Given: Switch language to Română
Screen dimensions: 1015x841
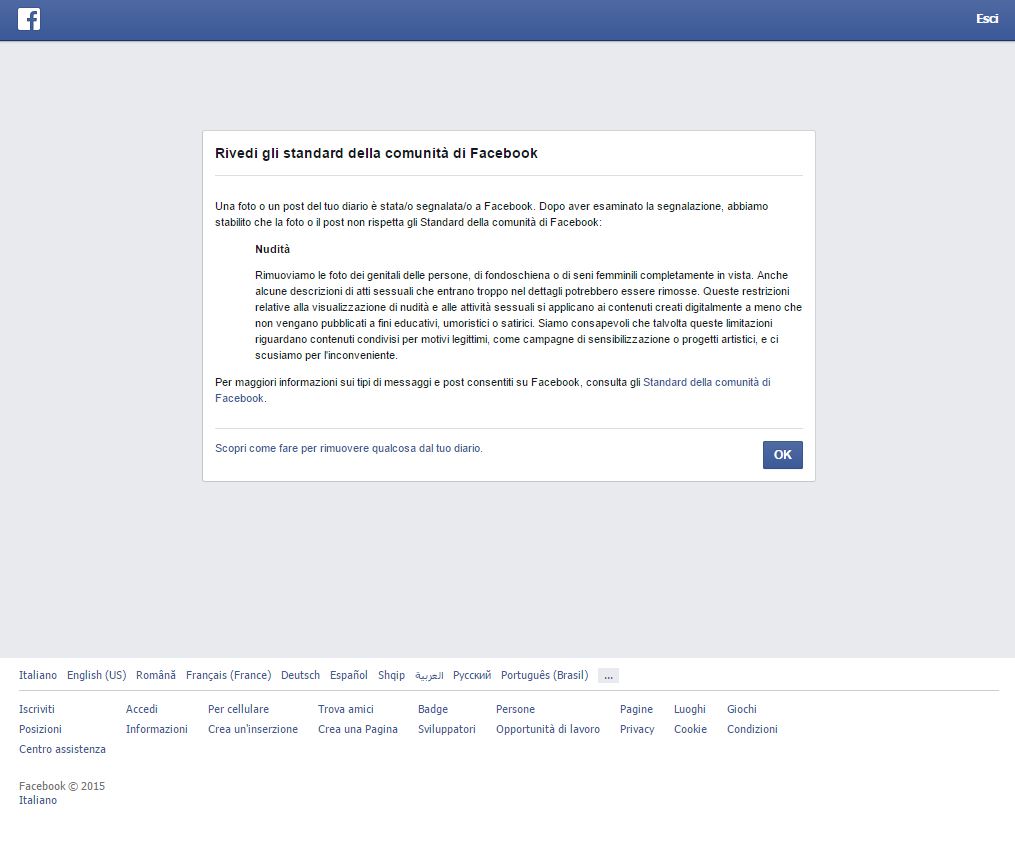Looking at the screenshot, I should pos(155,675).
